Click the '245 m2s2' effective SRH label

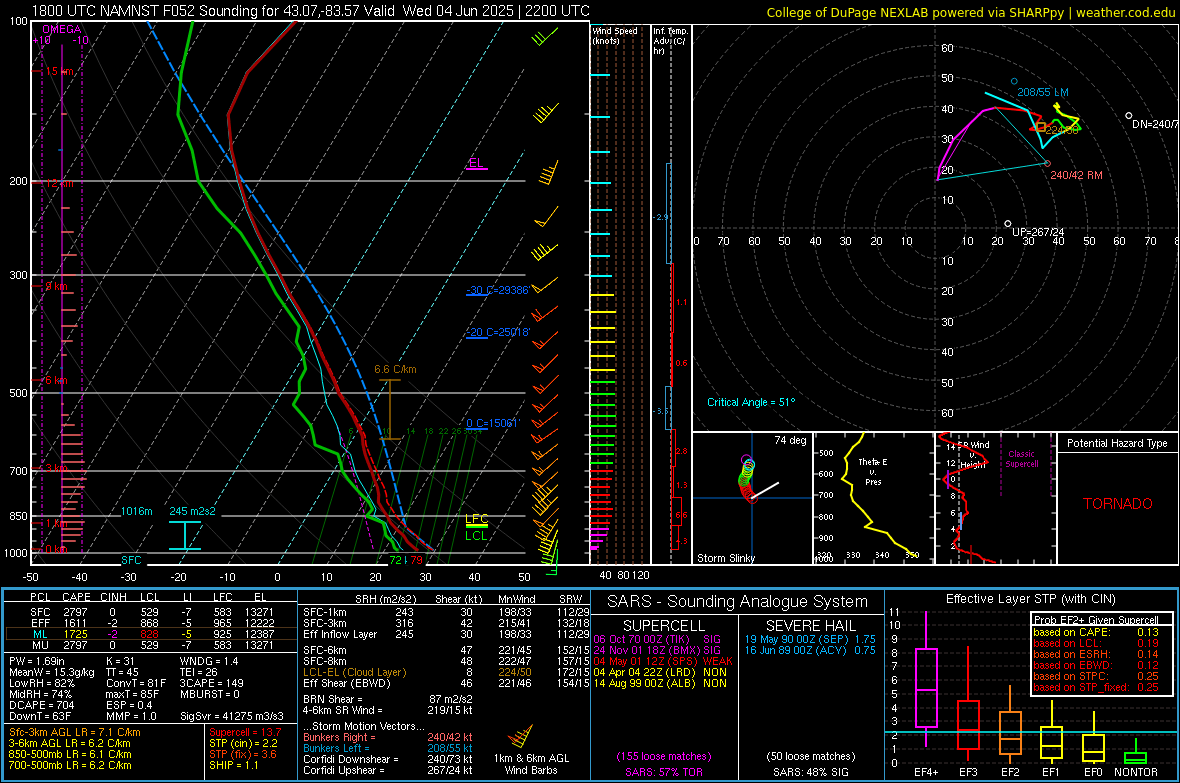click(x=192, y=511)
